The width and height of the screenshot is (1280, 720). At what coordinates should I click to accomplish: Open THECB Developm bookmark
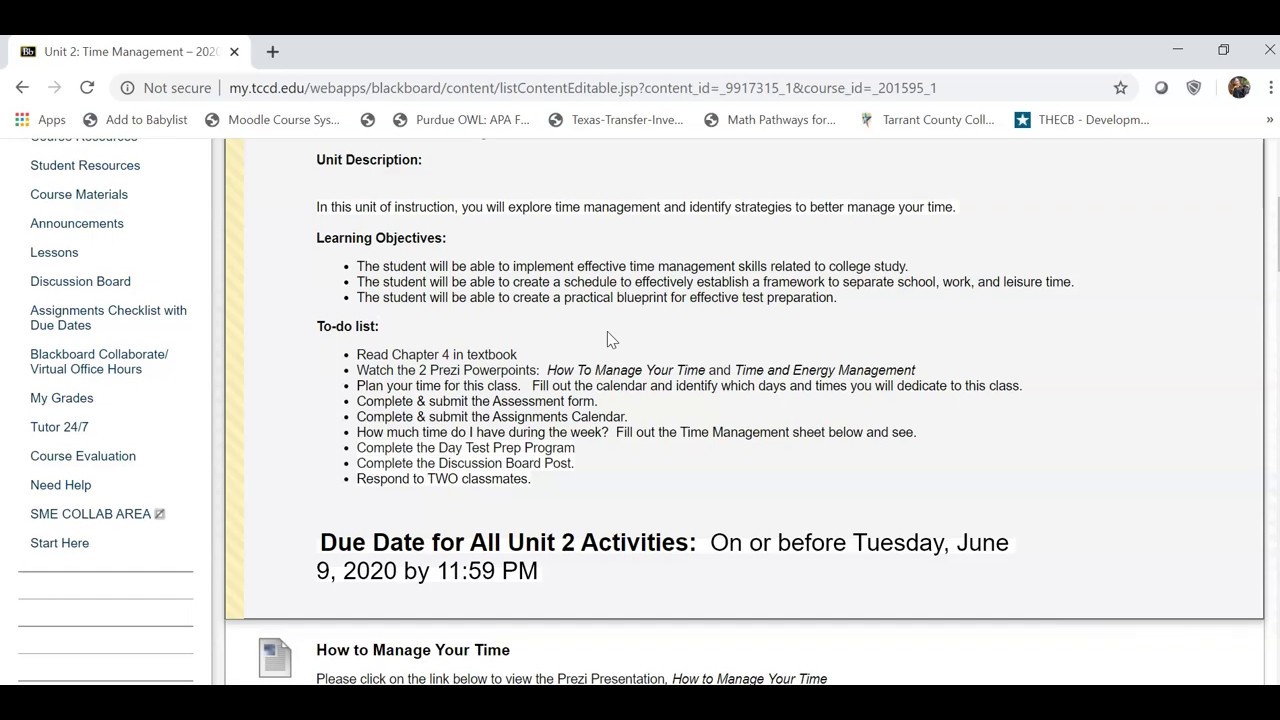click(1082, 120)
